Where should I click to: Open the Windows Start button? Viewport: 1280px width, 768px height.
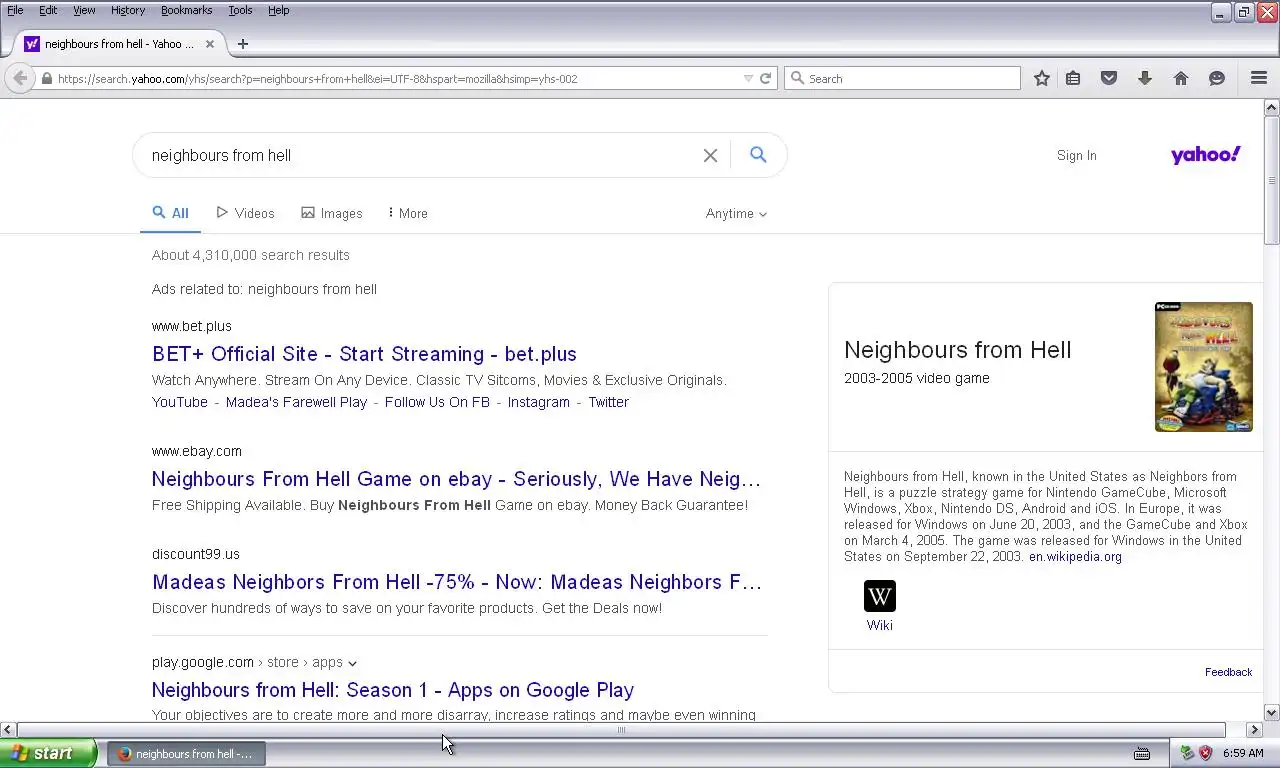point(48,753)
